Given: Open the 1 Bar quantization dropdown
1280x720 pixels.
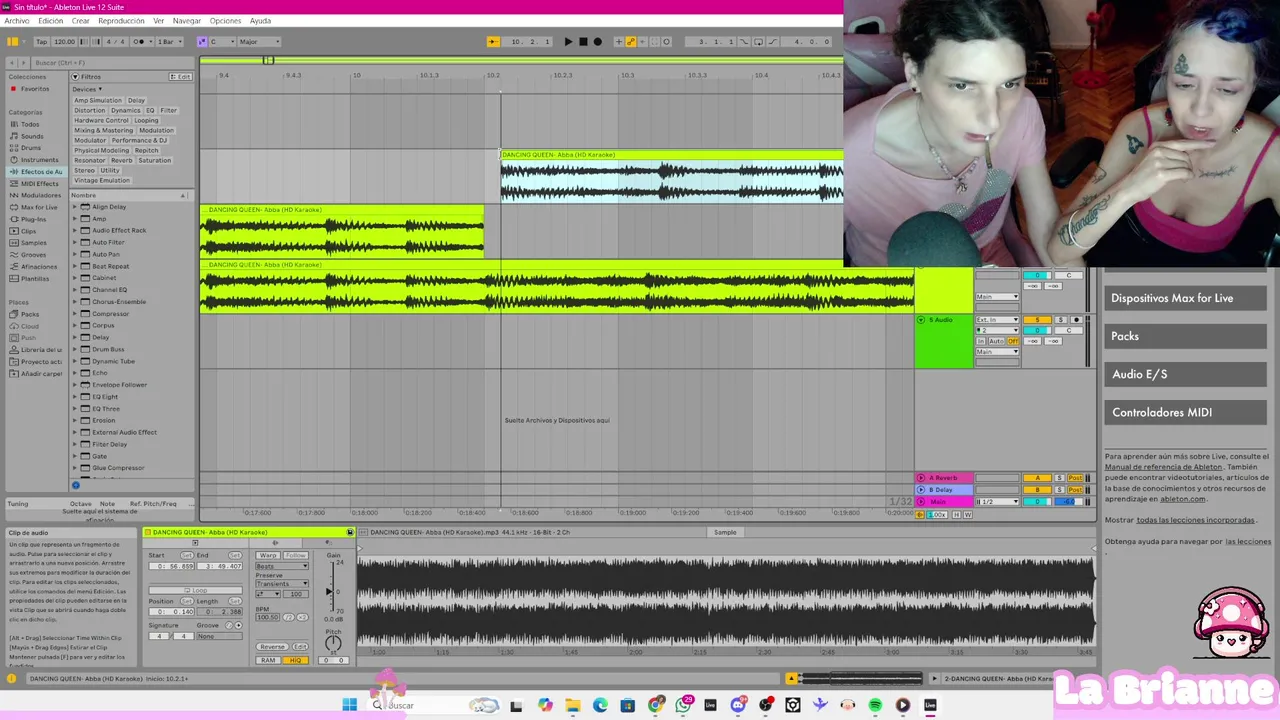Looking at the screenshot, I should (169, 41).
